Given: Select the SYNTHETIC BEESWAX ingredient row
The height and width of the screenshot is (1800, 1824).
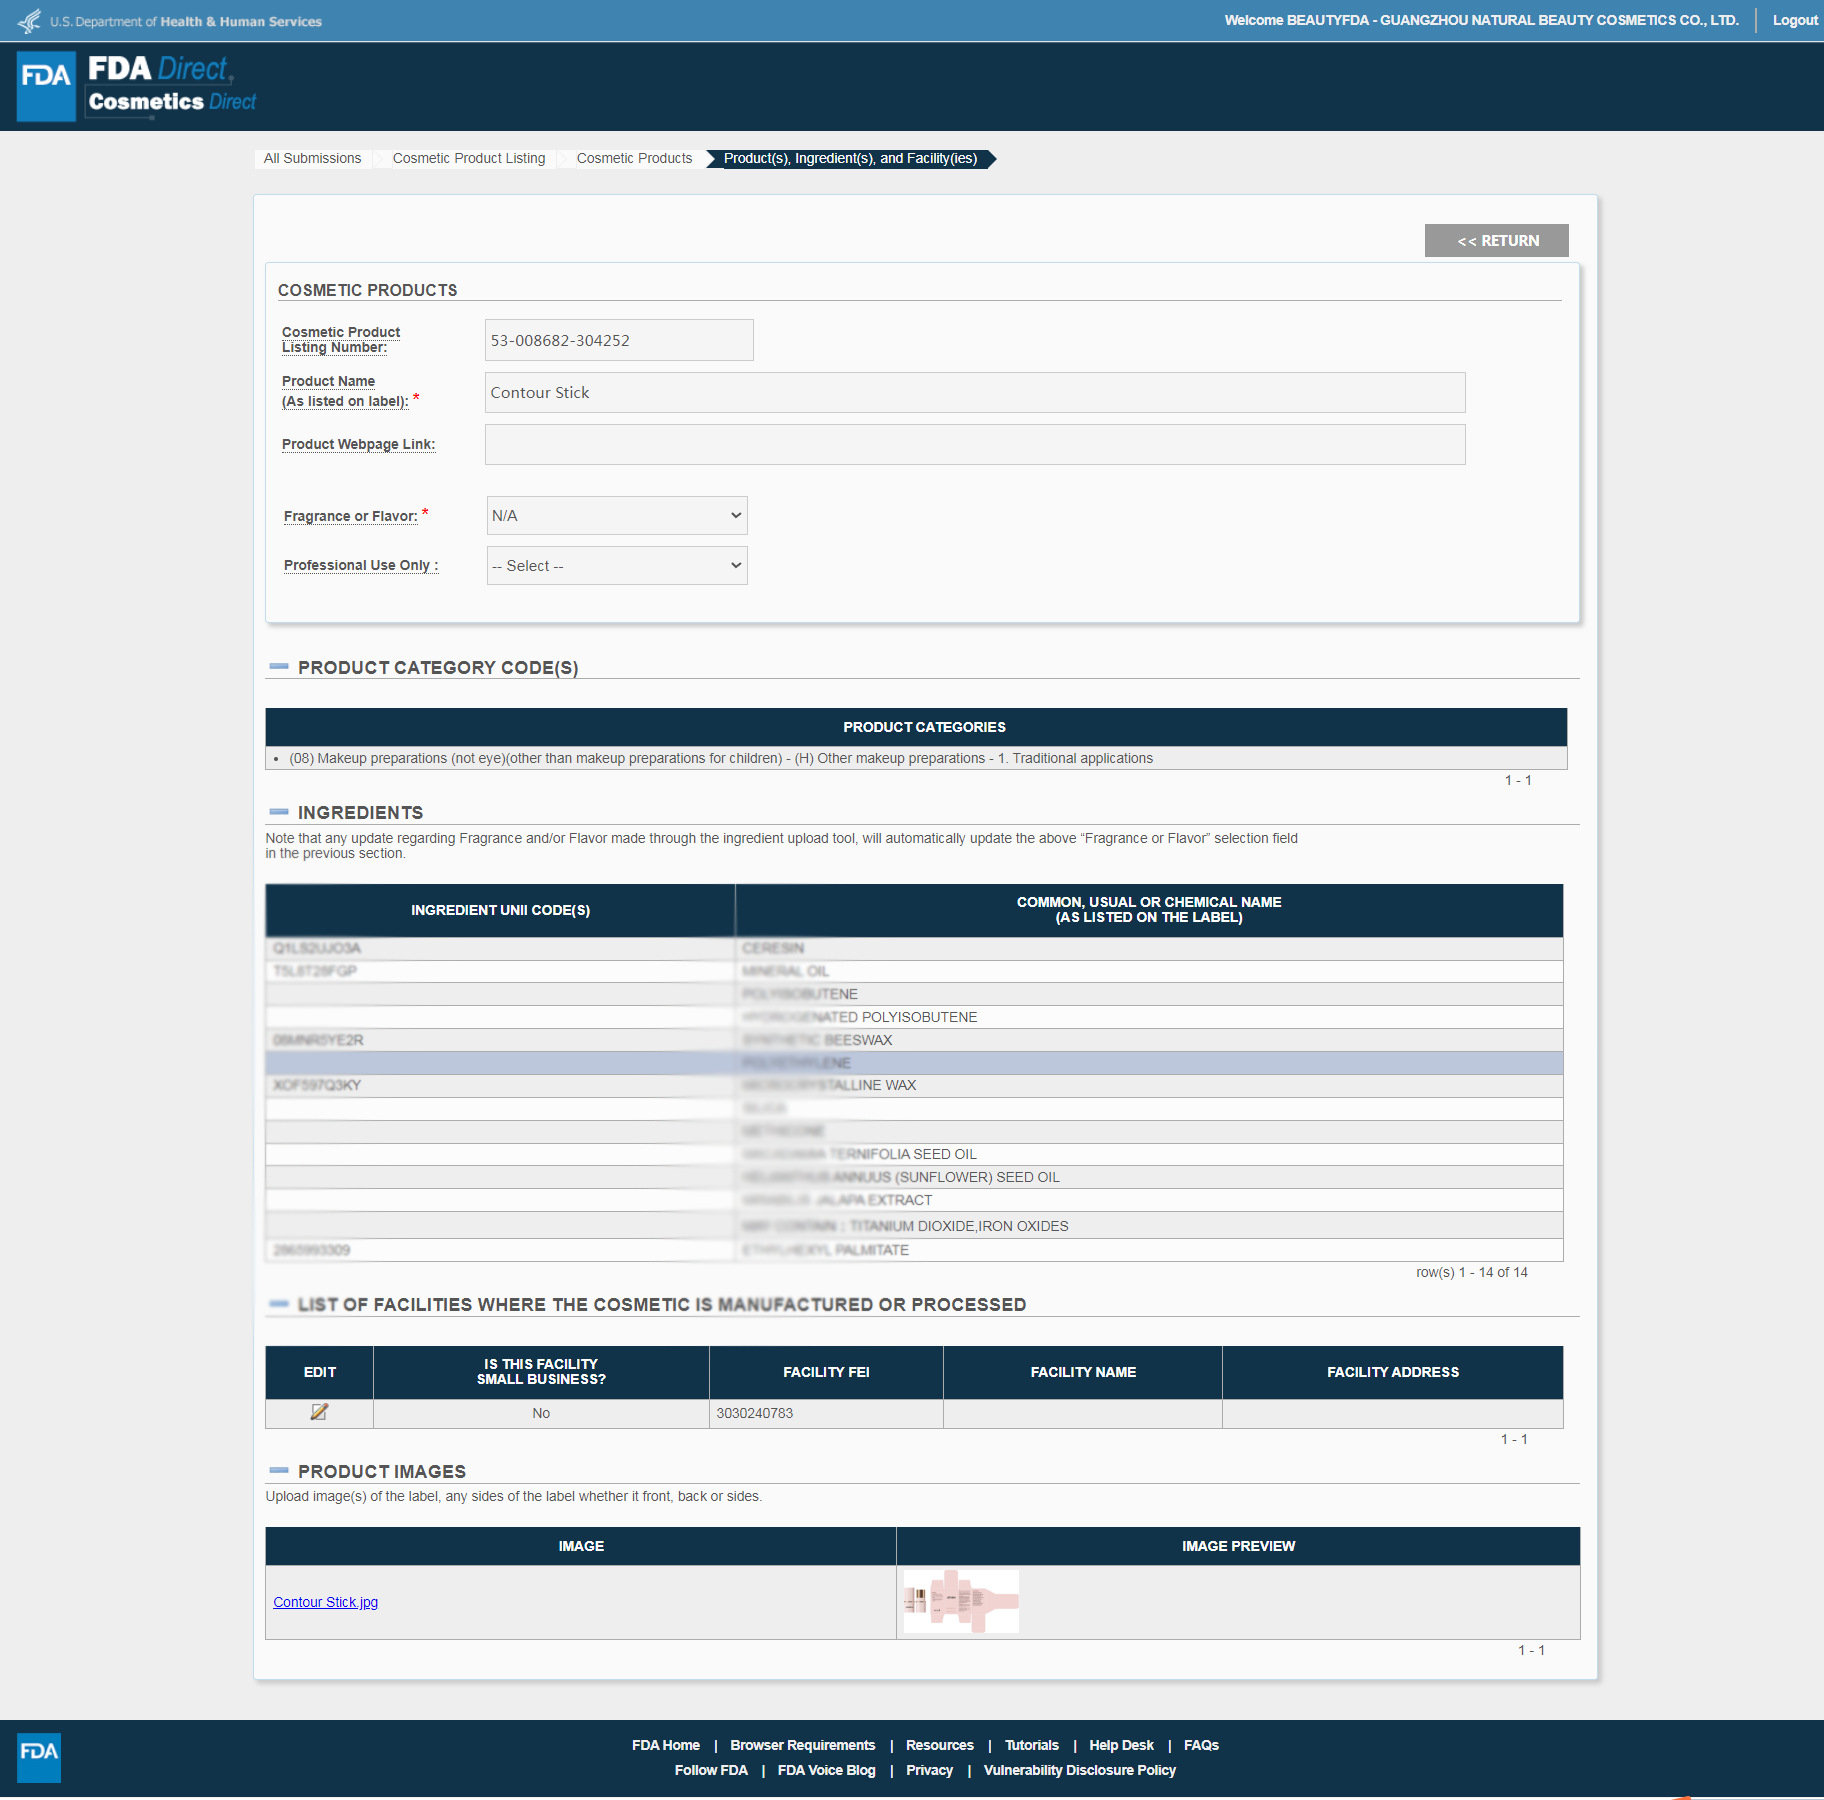Looking at the screenshot, I should (914, 1040).
